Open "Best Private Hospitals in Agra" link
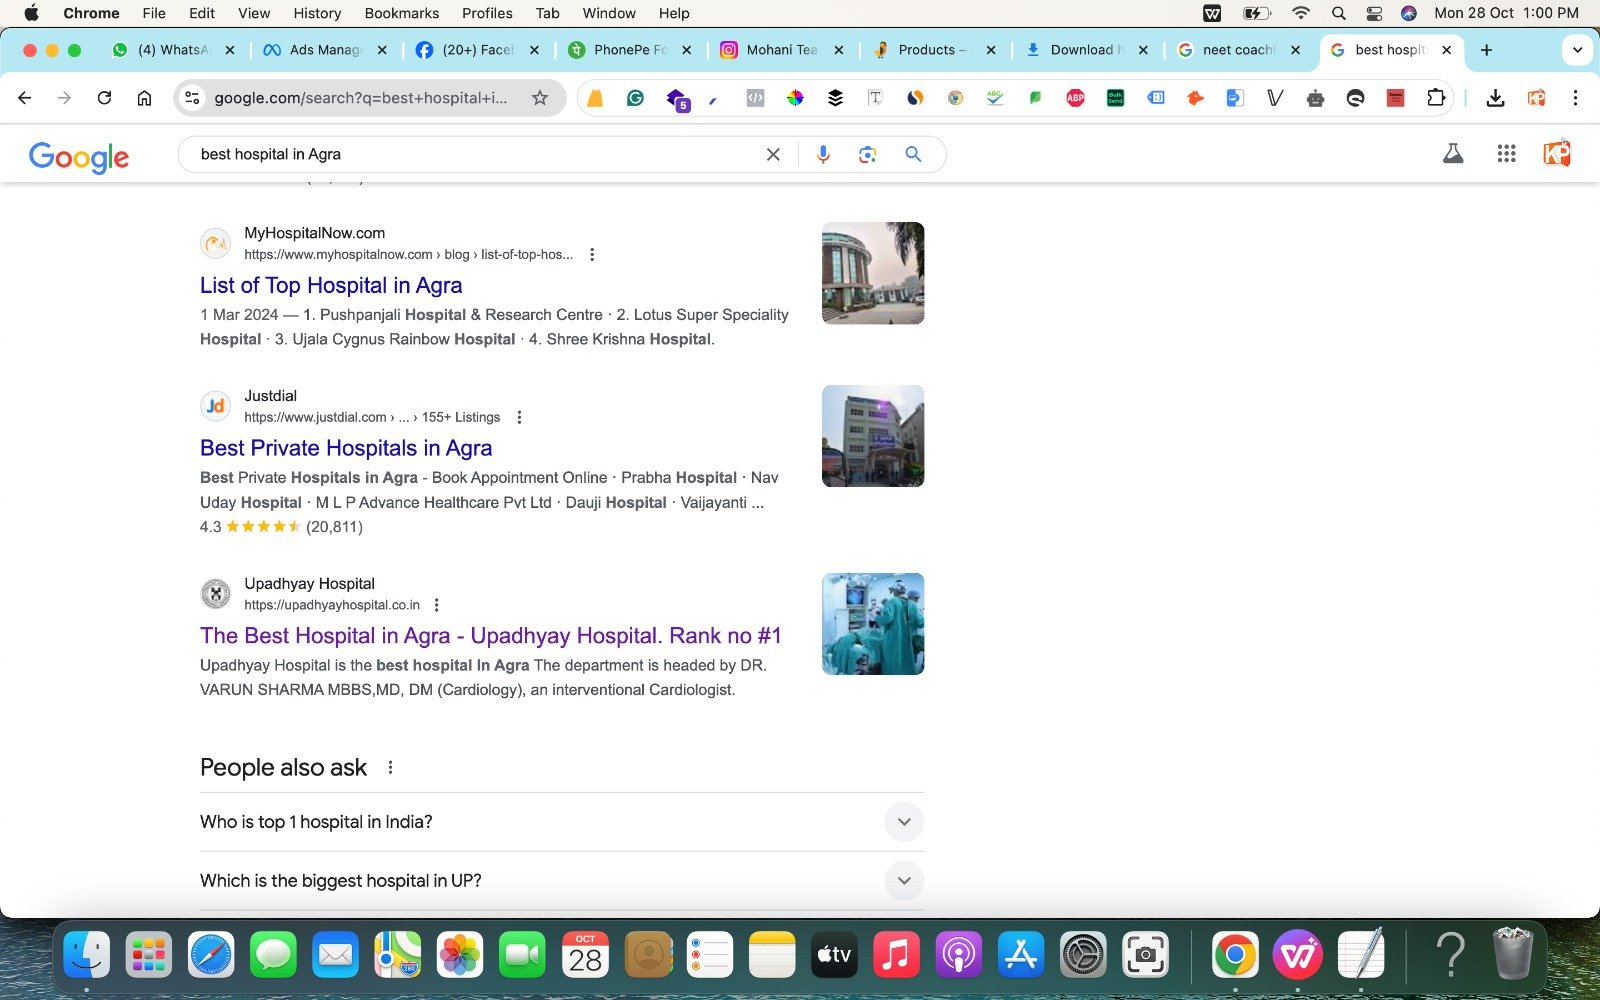This screenshot has height=1000, width=1600. point(346,448)
